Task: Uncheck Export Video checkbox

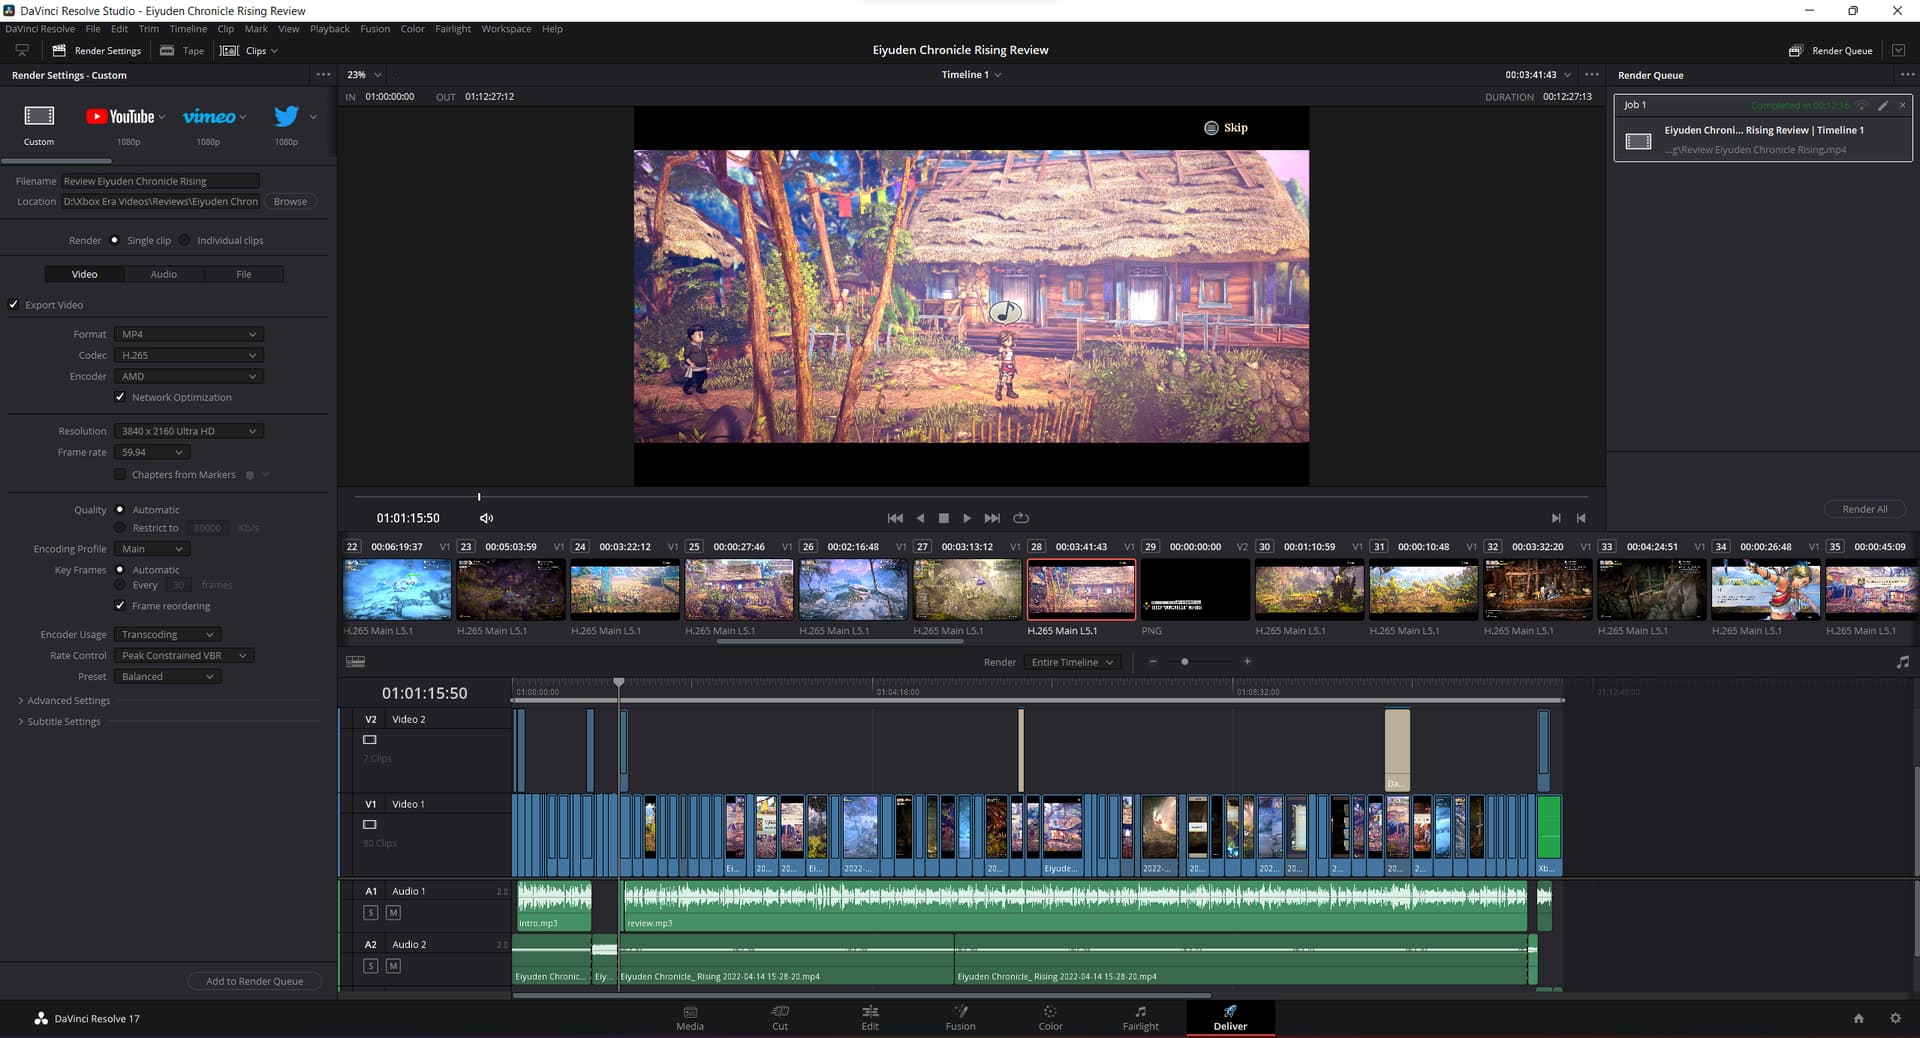Action: pos(14,305)
